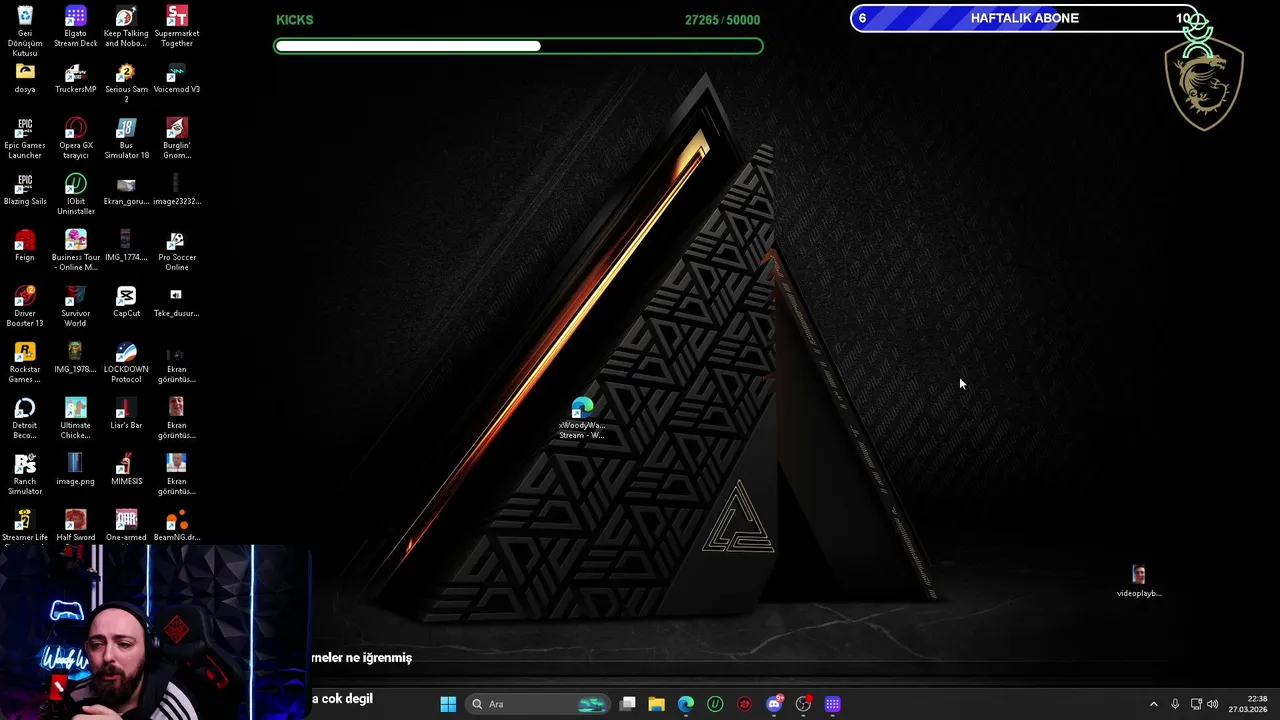Select the IMG_1978 image file

coord(76,358)
